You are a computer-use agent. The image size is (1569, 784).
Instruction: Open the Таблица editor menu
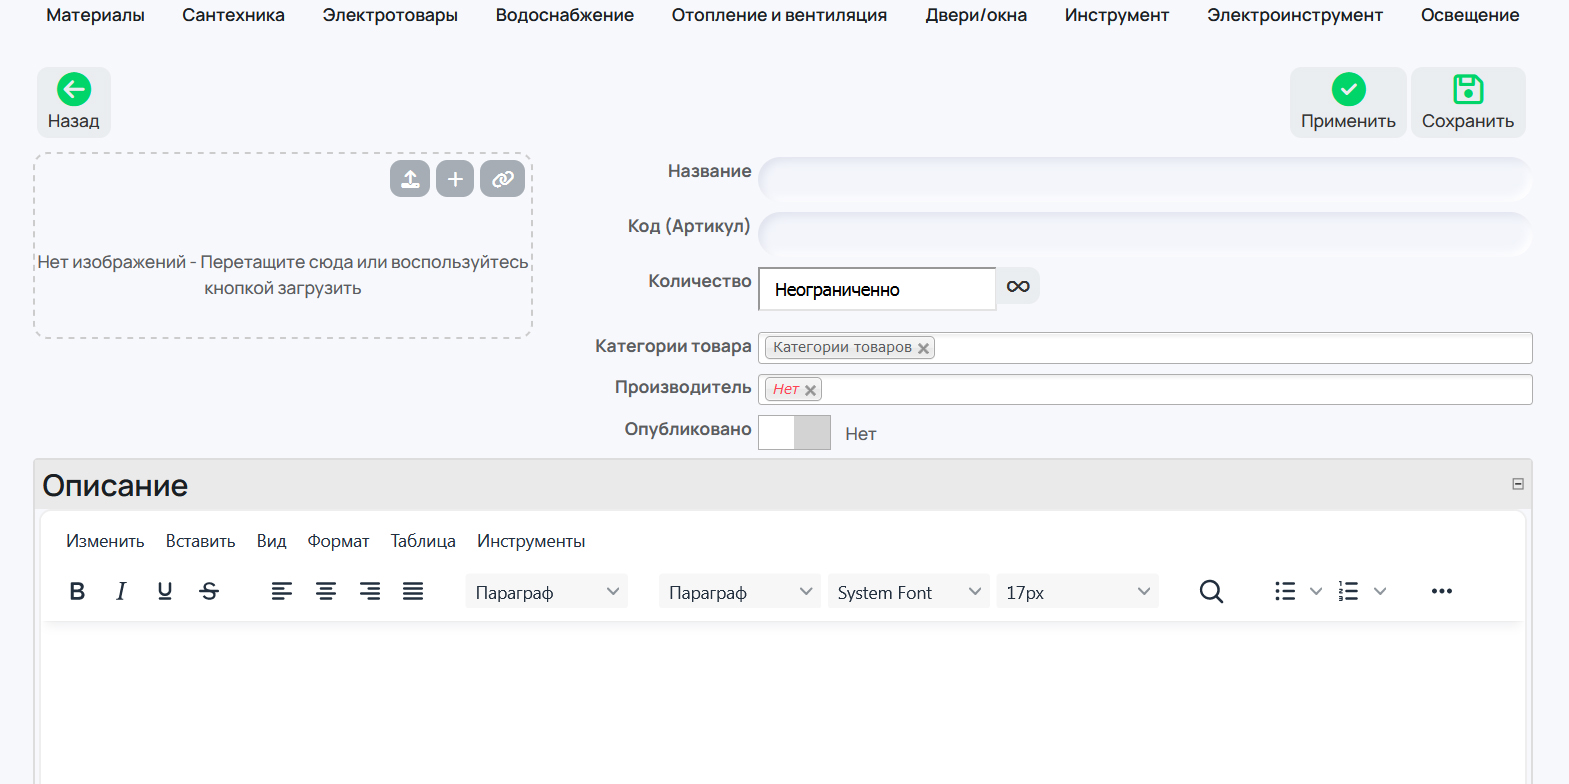tap(423, 541)
